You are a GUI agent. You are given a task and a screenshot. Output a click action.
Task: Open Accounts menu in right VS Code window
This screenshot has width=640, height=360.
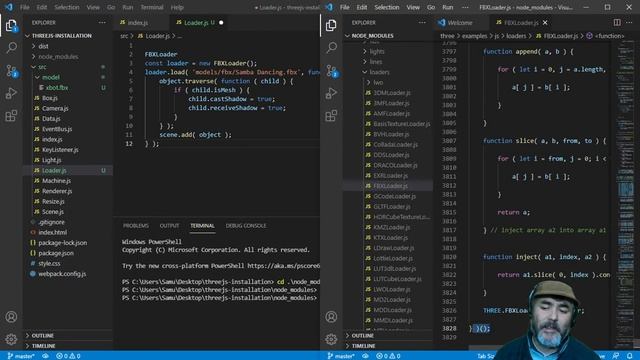pyautogui.click(x=331, y=317)
